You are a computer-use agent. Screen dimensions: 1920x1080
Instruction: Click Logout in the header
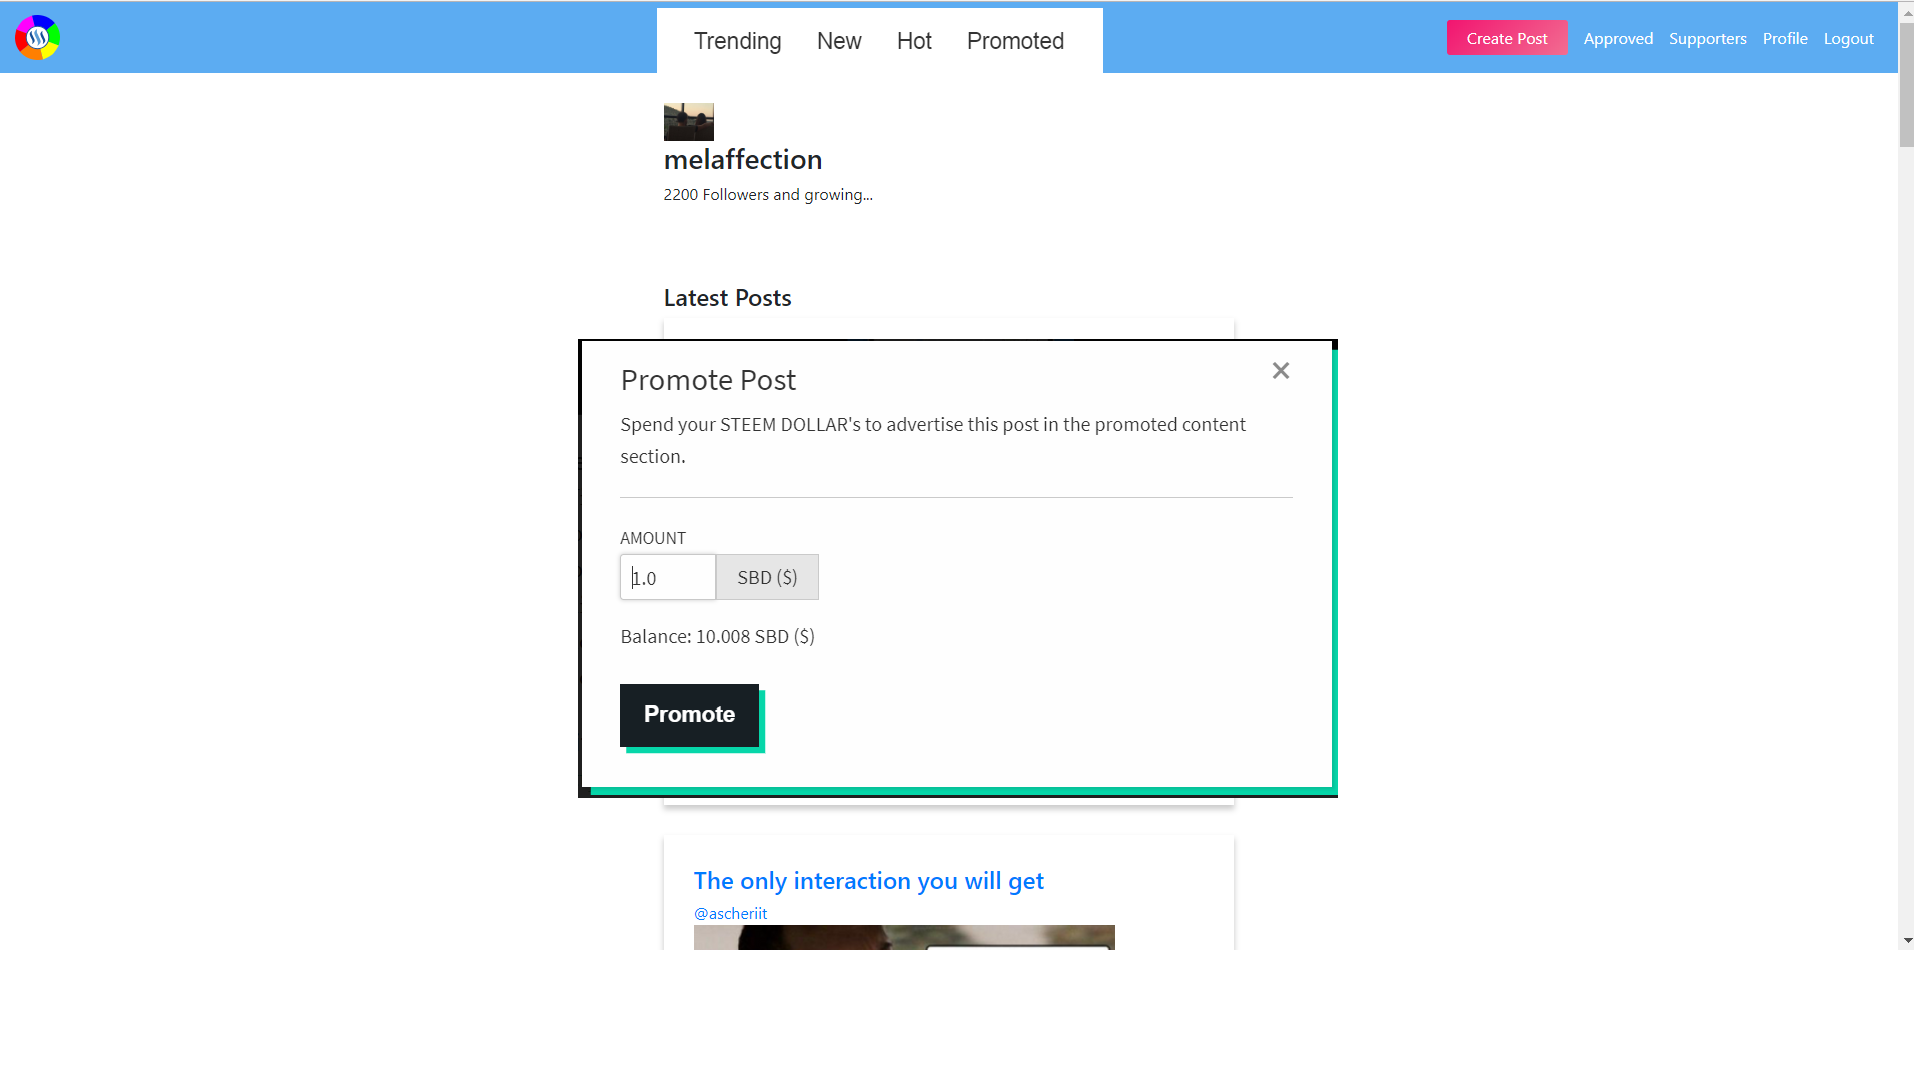click(1848, 39)
